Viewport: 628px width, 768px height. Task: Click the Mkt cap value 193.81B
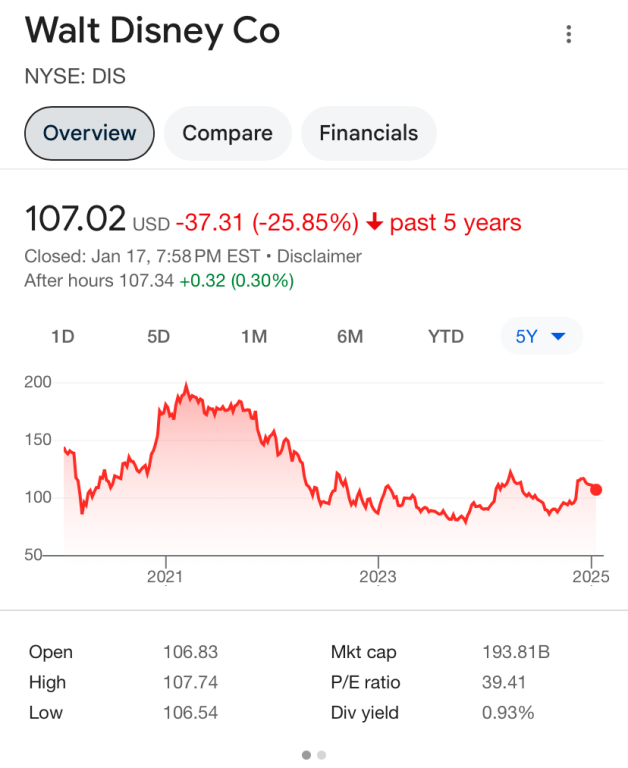[515, 652]
